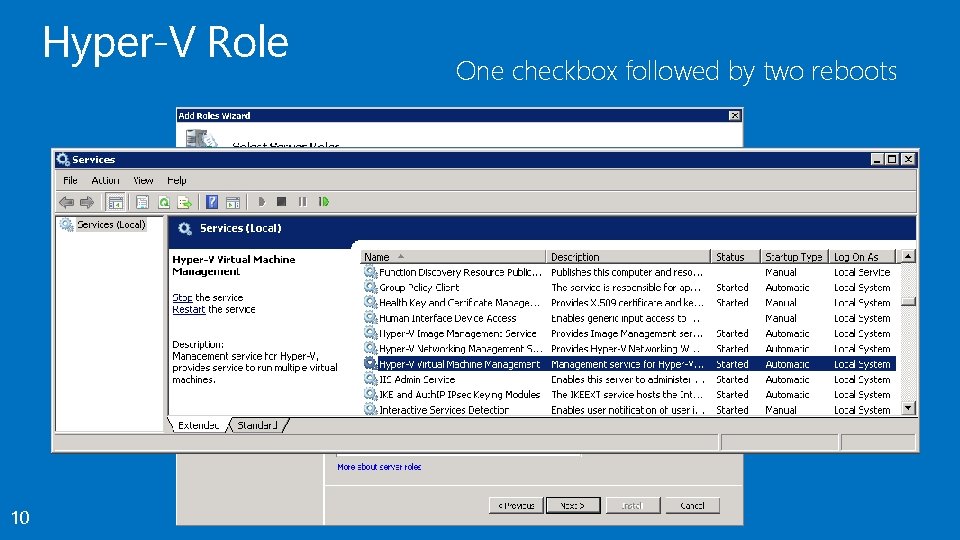
Task: Click the scrollbar down arrow in services list
Action: [909, 408]
